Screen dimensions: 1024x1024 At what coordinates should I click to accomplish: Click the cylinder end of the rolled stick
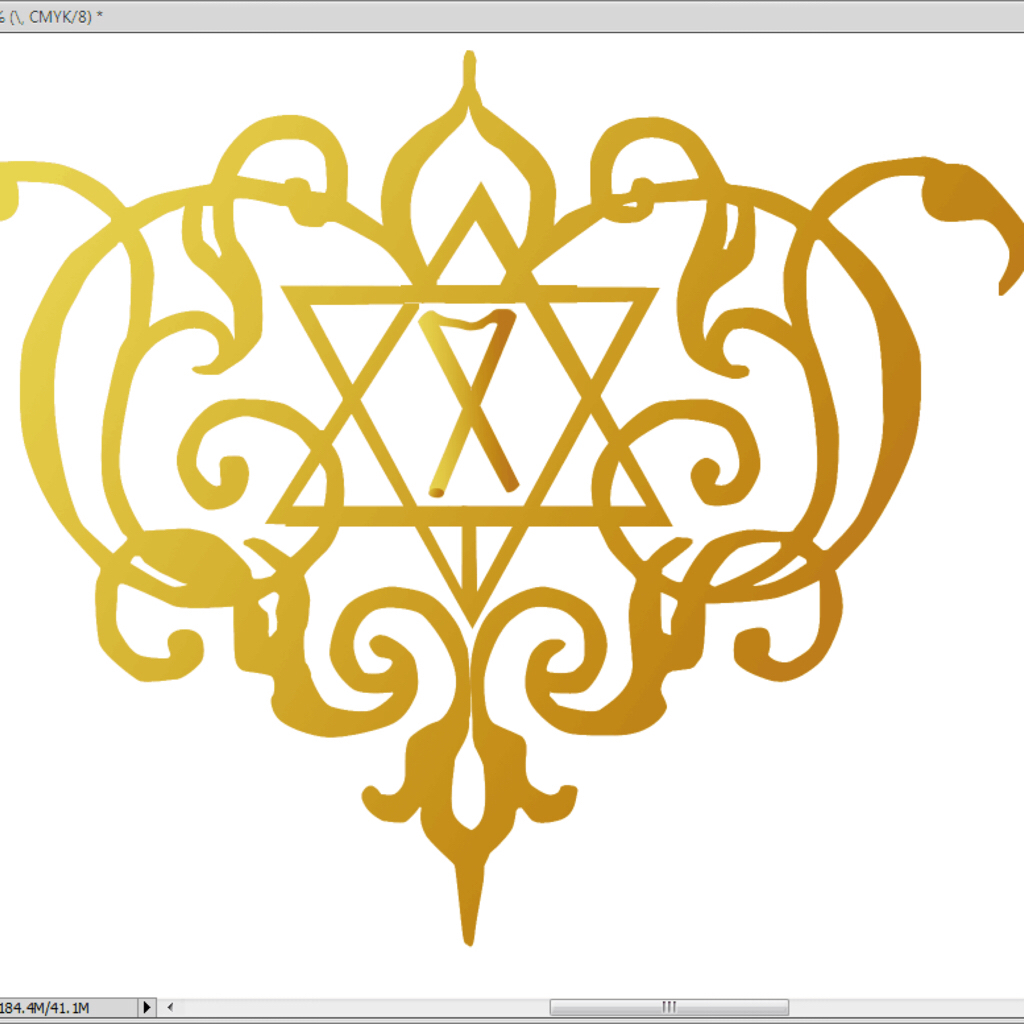(x=436, y=492)
